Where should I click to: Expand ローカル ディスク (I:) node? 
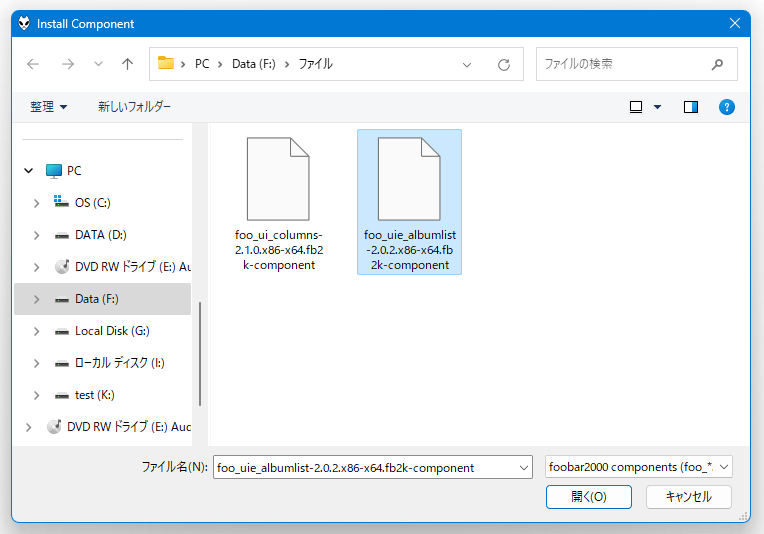37,363
